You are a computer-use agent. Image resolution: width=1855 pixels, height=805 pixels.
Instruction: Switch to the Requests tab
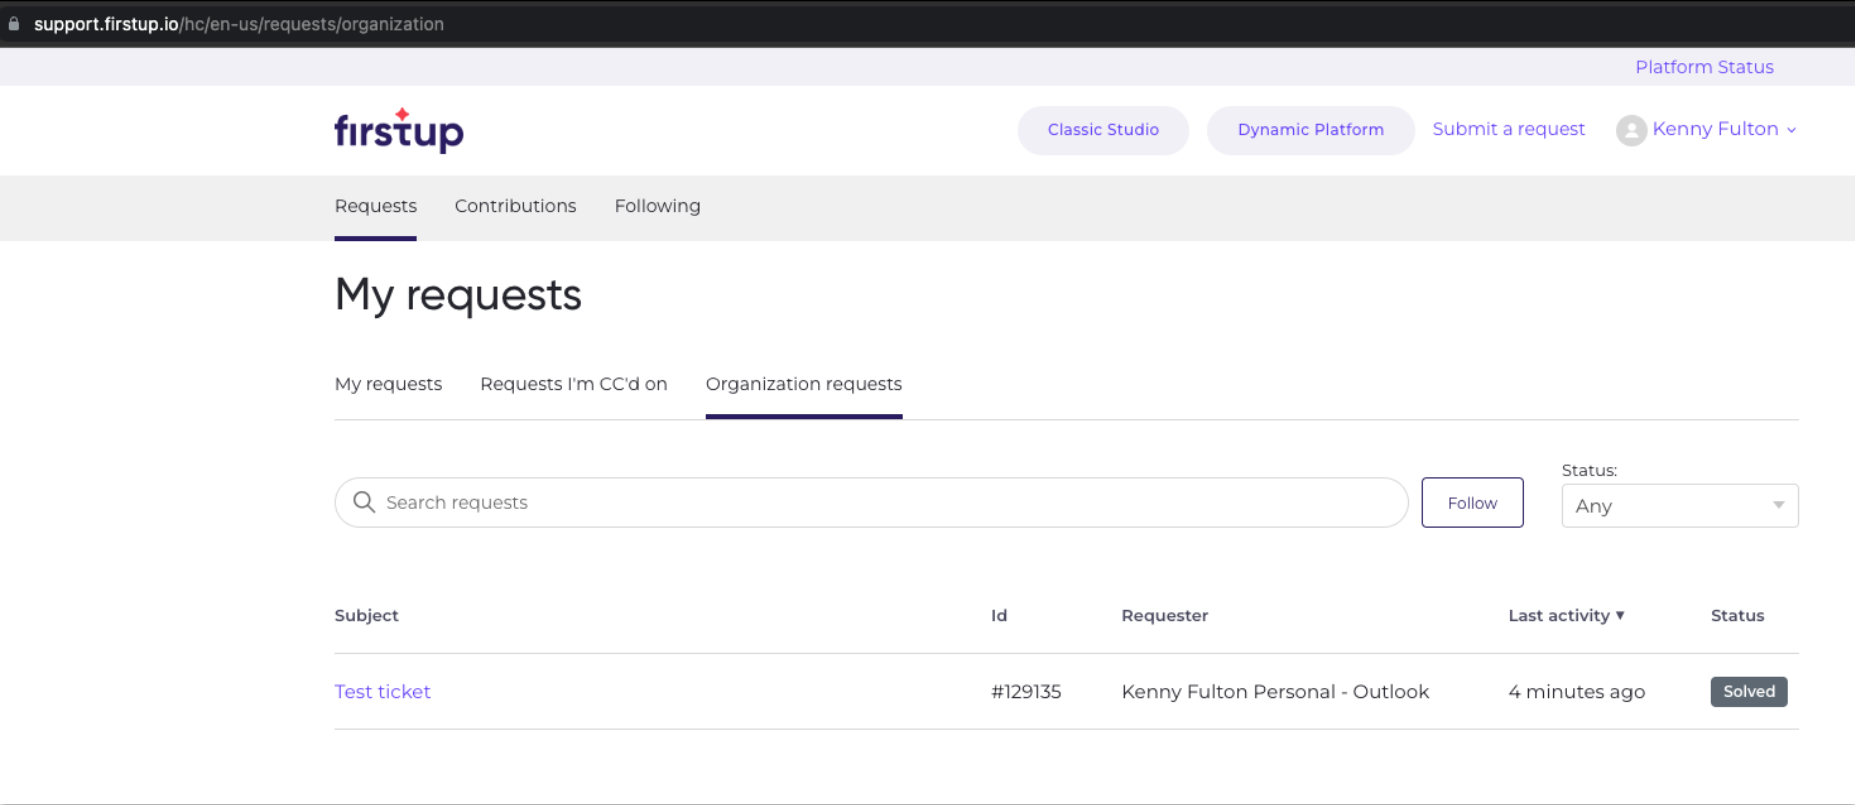[375, 206]
